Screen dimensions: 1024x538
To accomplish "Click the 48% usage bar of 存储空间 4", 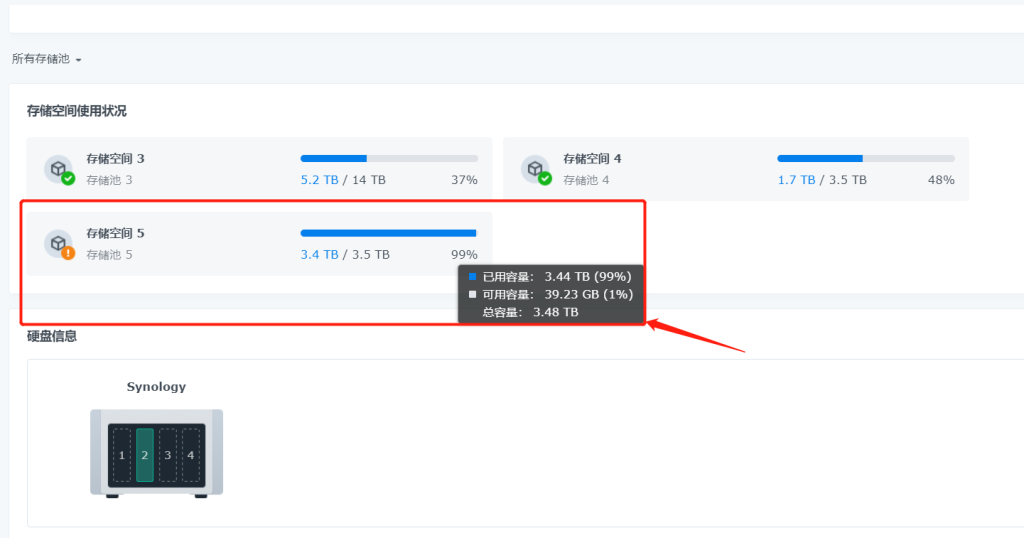I will [x=866, y=159].
